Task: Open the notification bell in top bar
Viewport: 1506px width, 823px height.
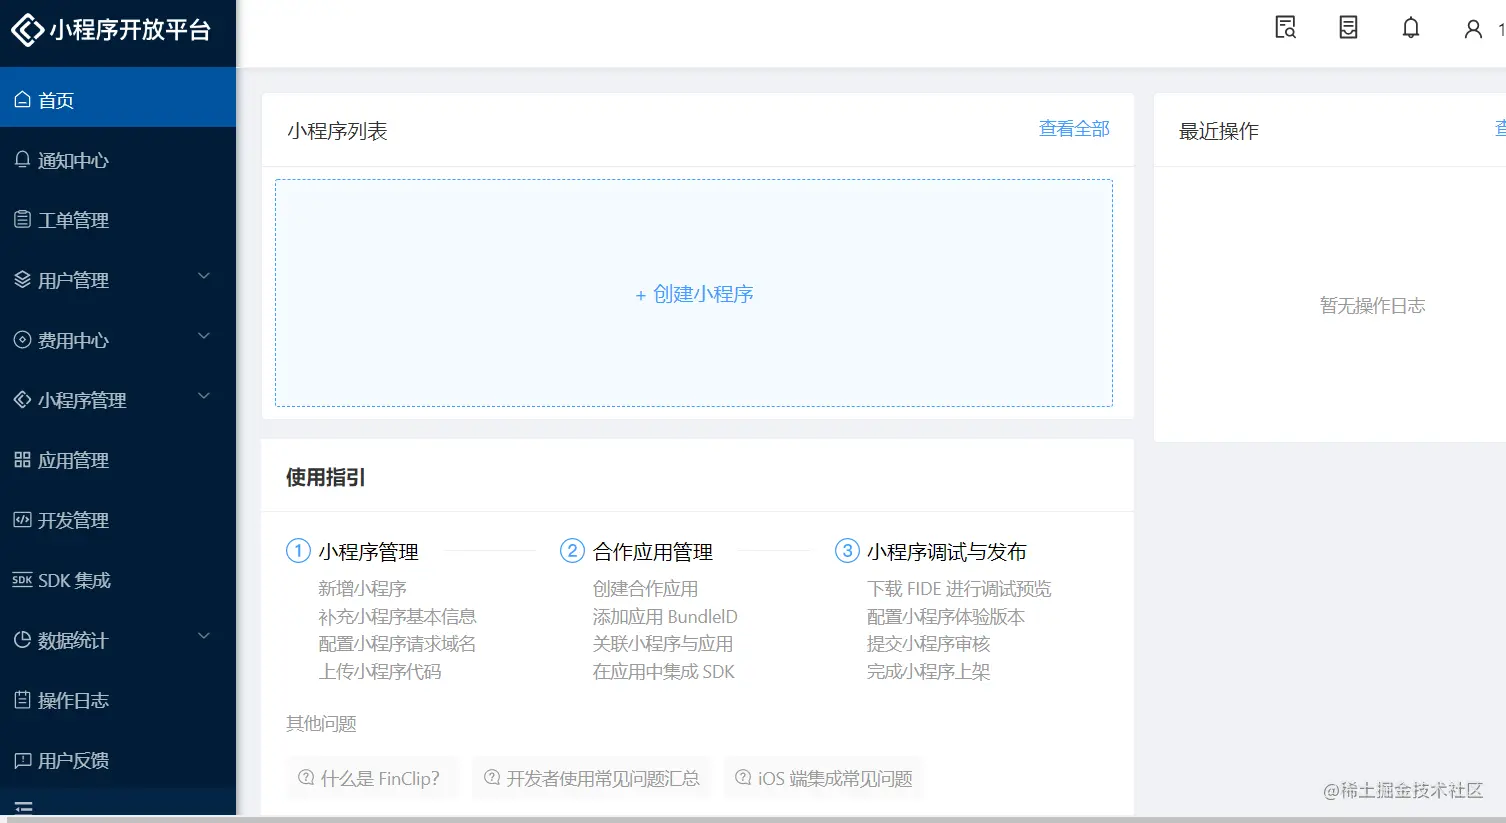Action: click(1411, 28)
